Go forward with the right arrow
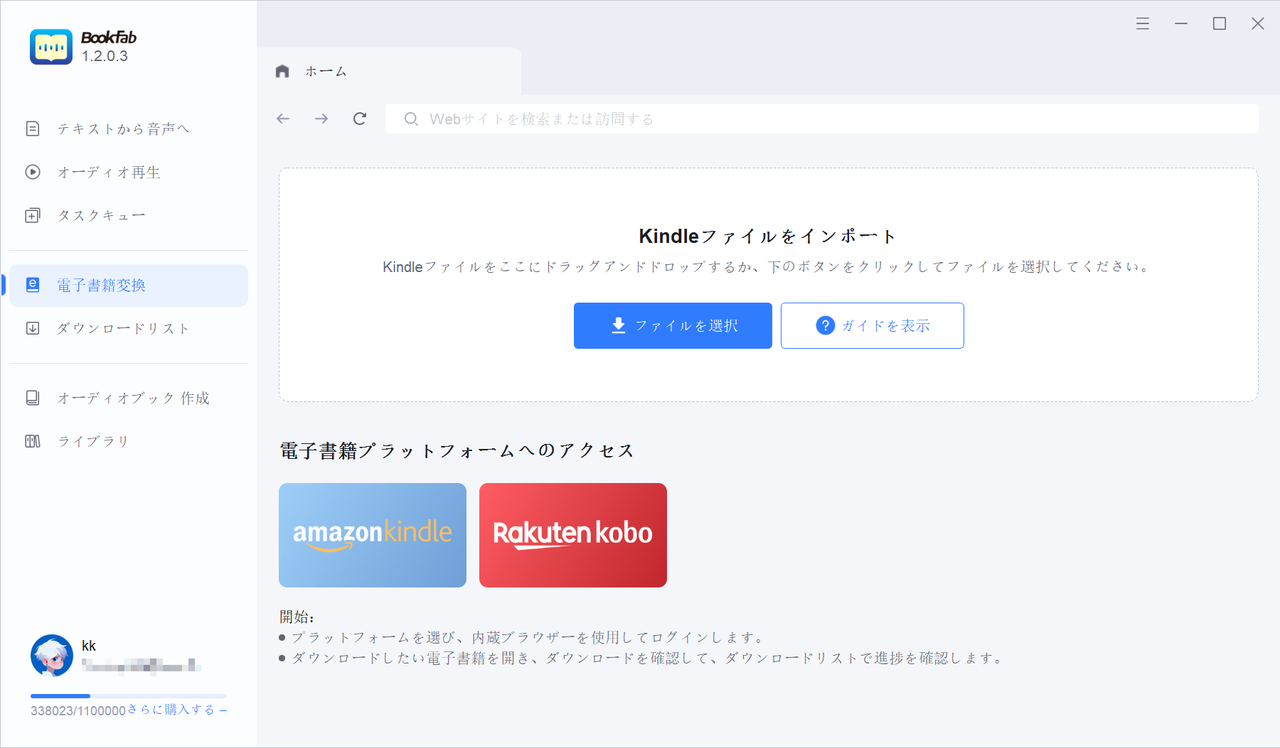 point(321,119)
